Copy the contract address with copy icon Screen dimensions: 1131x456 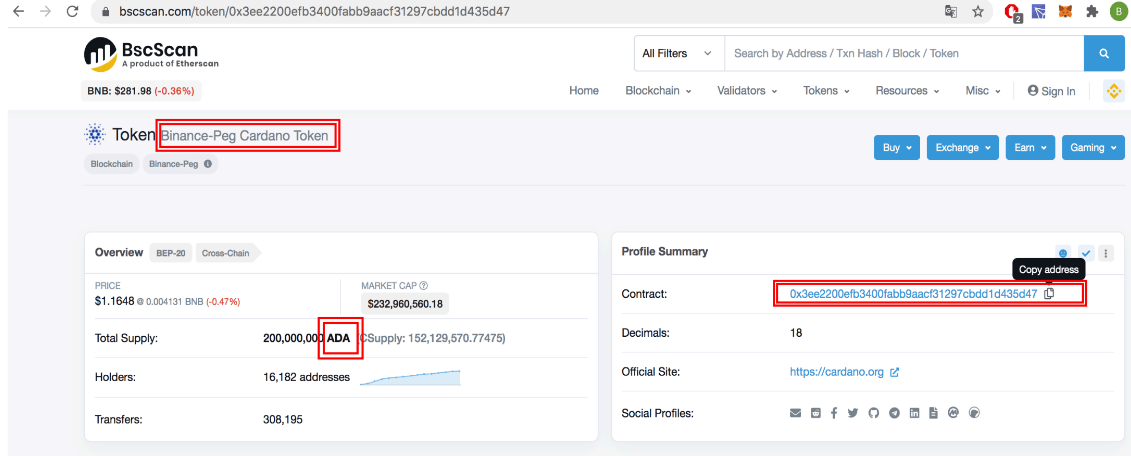coord(1049,293)
